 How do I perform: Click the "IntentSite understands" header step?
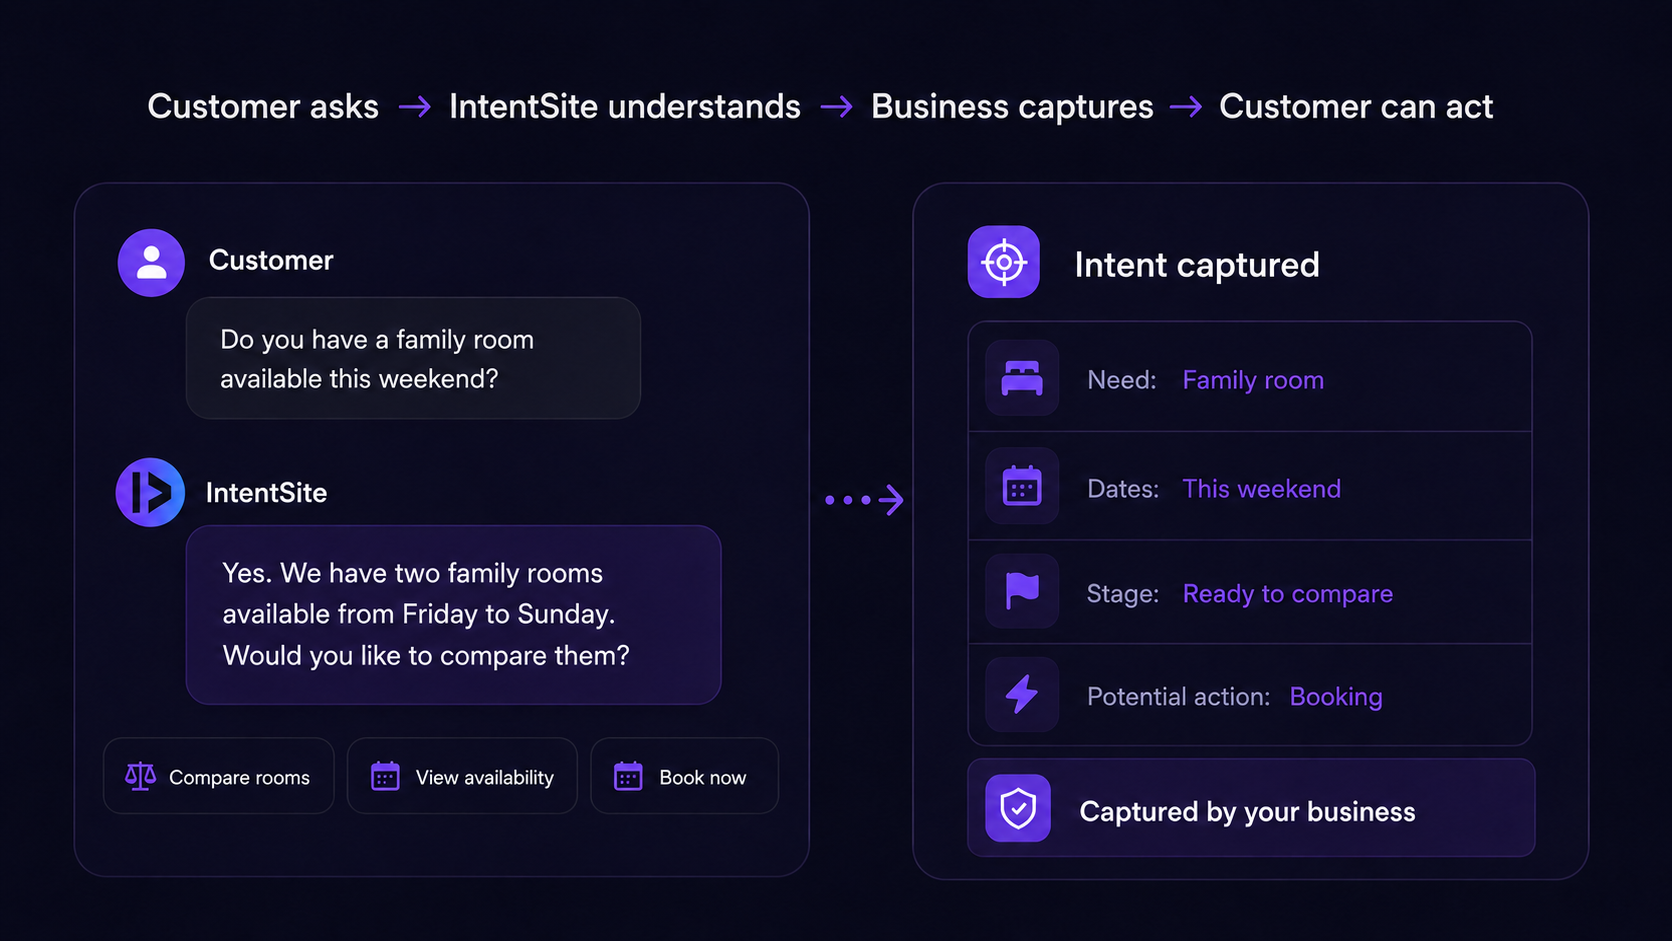point(625,107)
